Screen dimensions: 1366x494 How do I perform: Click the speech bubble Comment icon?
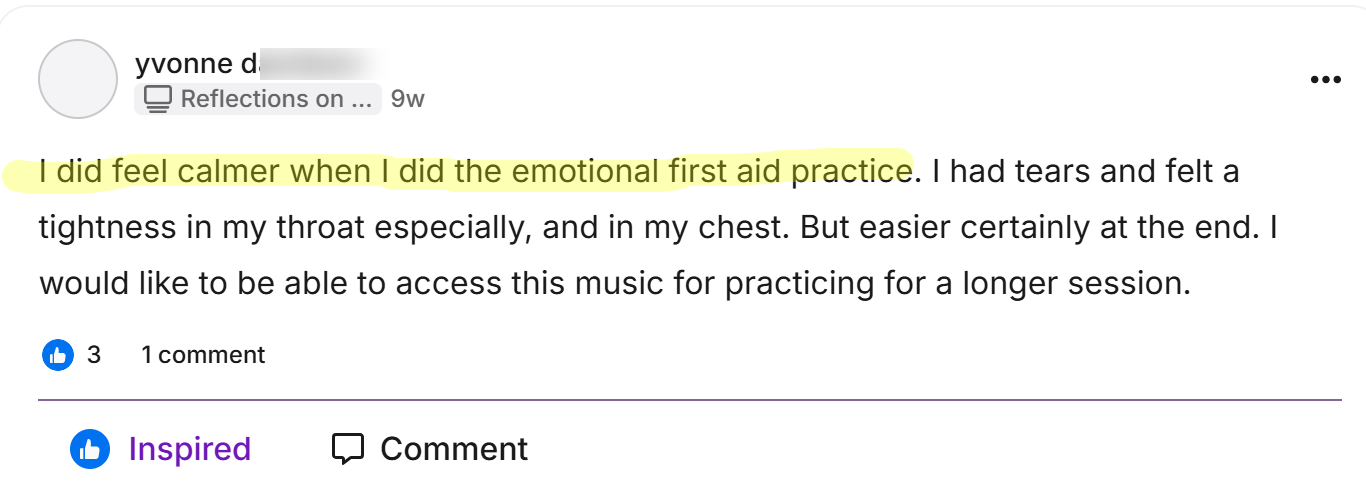(x=347, y=449)
